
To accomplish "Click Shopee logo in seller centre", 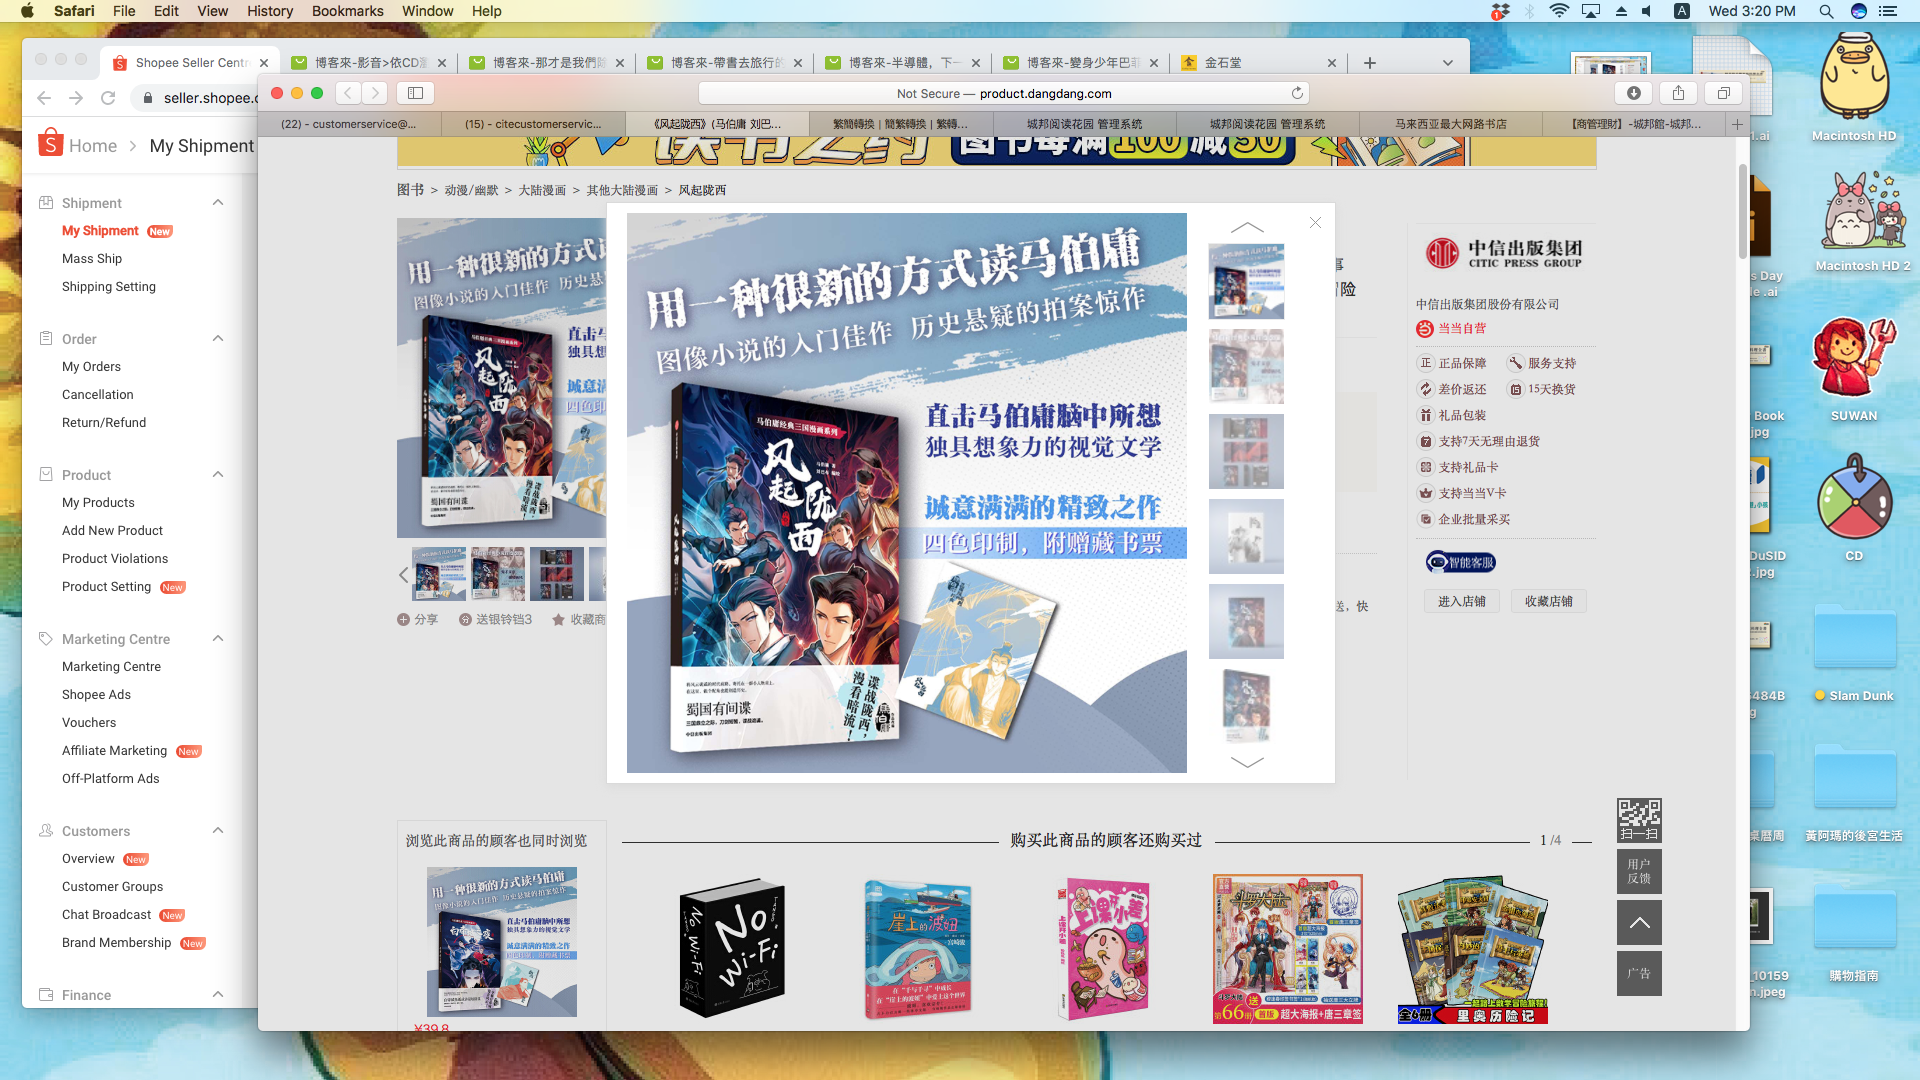I will click(50, 143).
